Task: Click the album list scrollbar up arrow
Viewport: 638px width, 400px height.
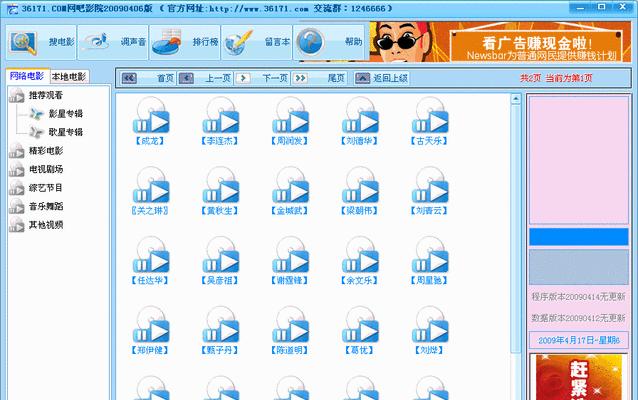Action: tap(516, 99)
